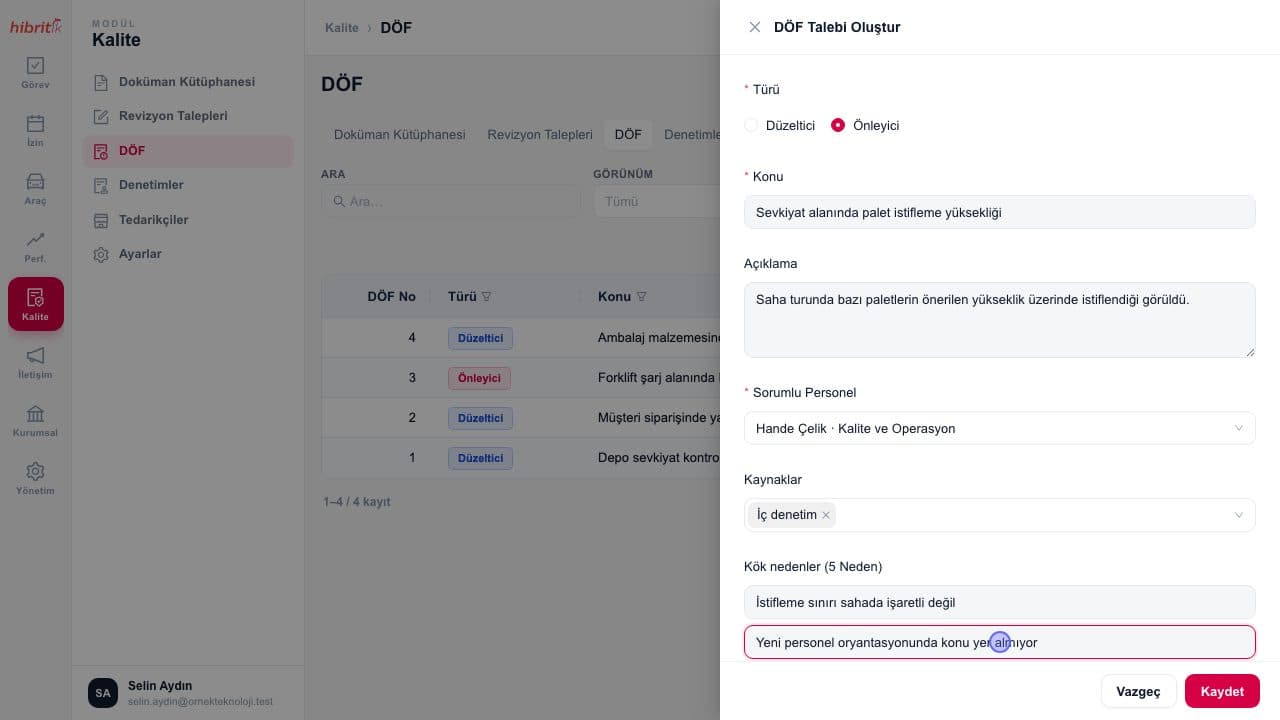Click 'Depo sevkiyat kontro' row text
The height and width of the screenshot is (720, 1280).
coord(658,458)
